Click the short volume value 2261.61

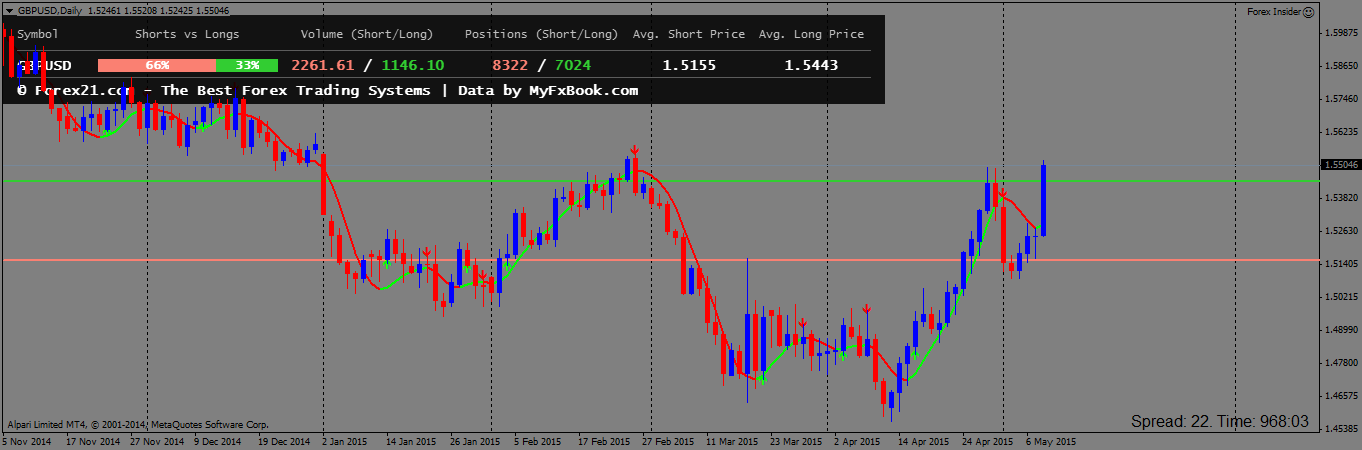pos(323,65)
